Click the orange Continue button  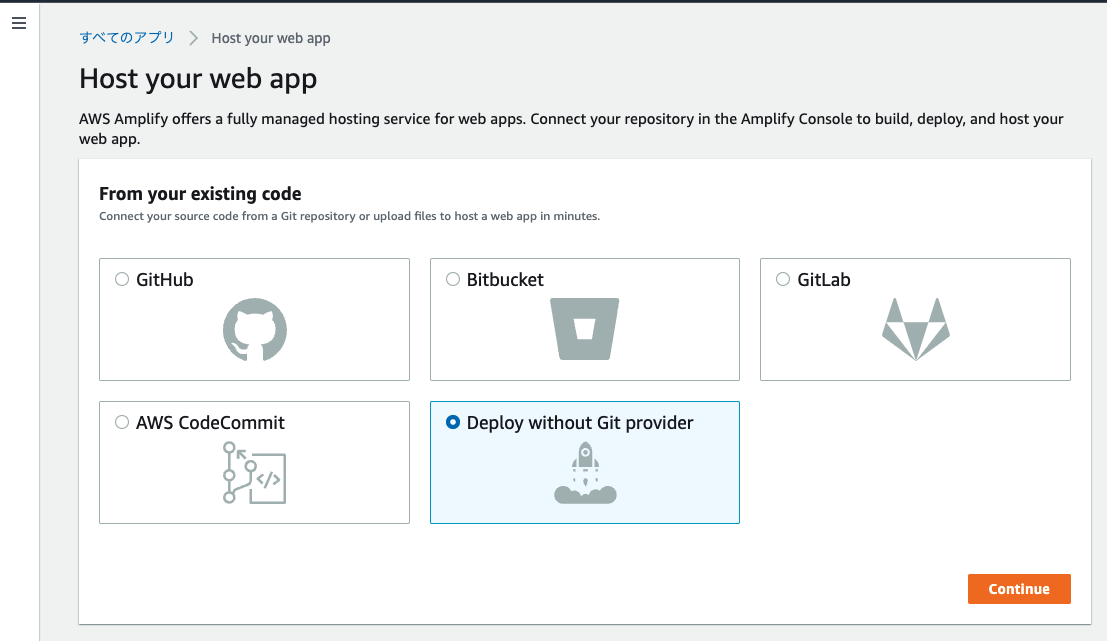[x=1018, y=589]
